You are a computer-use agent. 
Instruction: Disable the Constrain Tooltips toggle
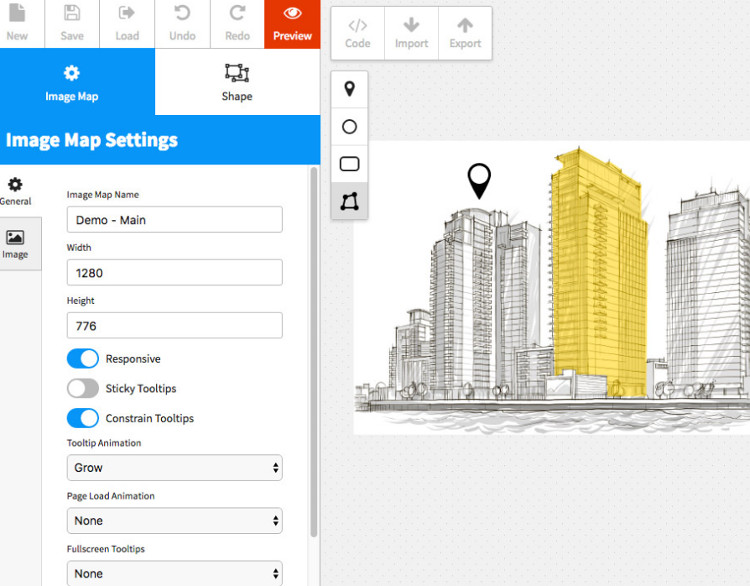tap(83, 418)
